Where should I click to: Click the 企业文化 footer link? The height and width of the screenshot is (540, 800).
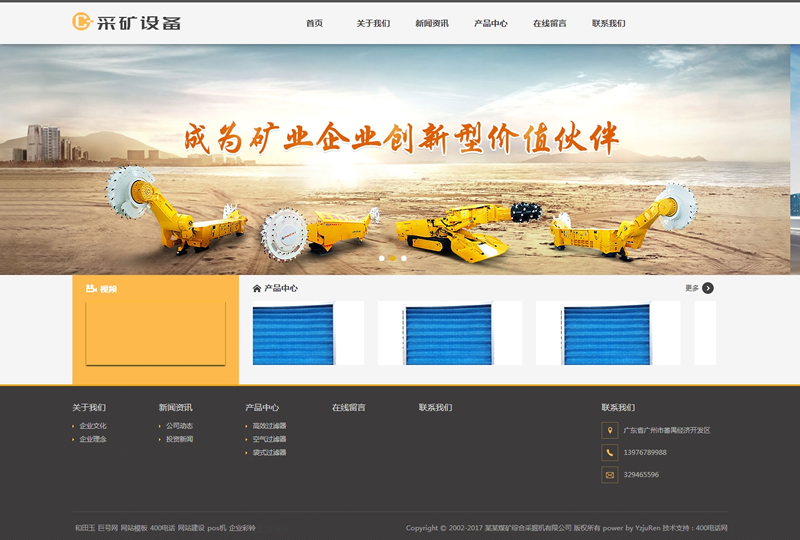(93, 426)
